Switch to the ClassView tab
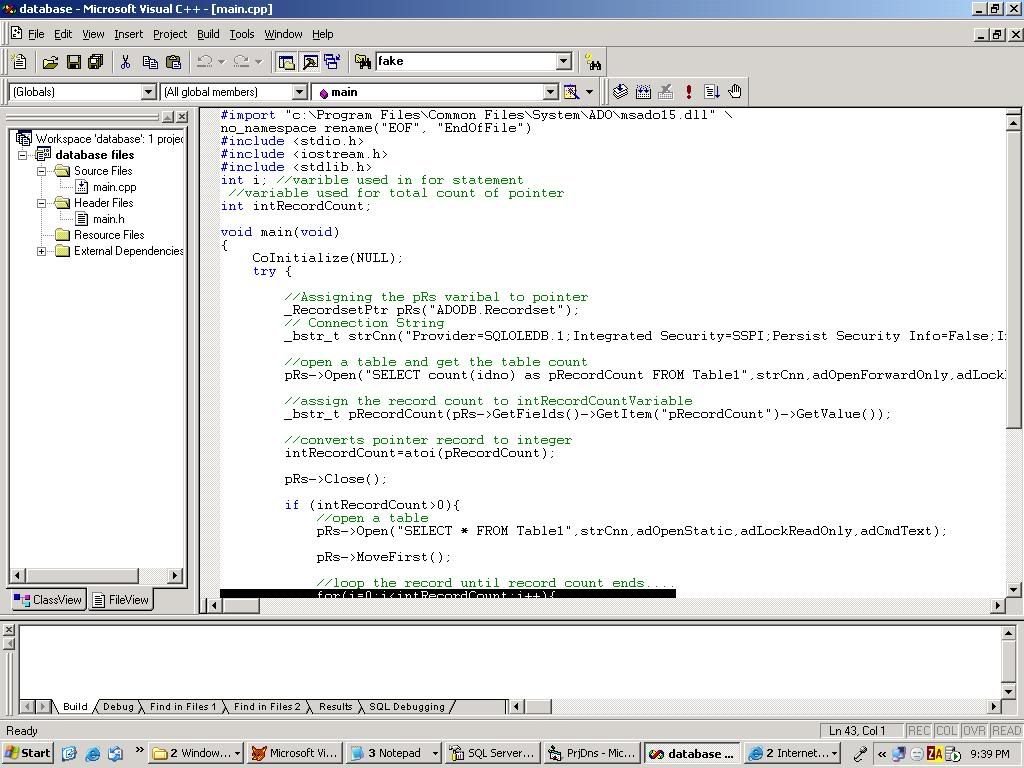 pos(49,600)
